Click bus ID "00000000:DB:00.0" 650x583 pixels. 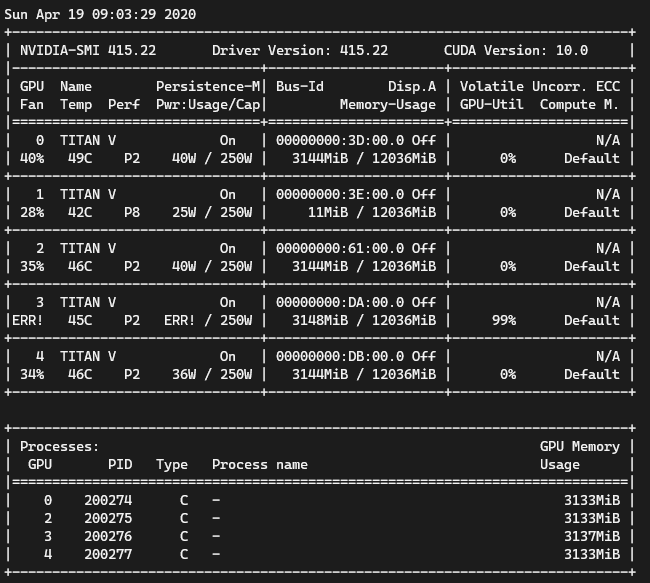click(340, 356)
